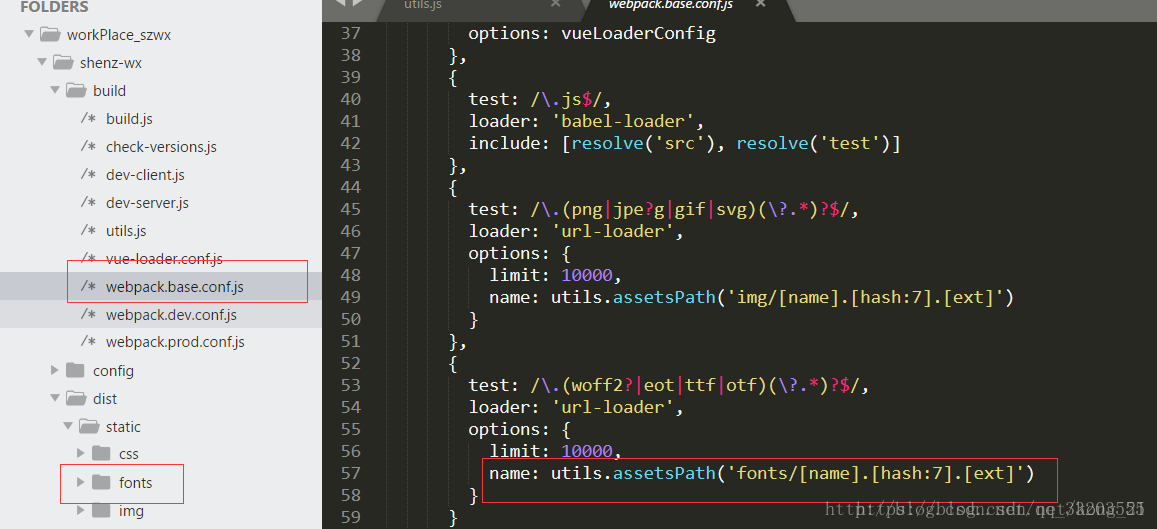Click the file icon beside sidebar utils.js
Viewport: 1157px width, 529px height.
[89, 231]
